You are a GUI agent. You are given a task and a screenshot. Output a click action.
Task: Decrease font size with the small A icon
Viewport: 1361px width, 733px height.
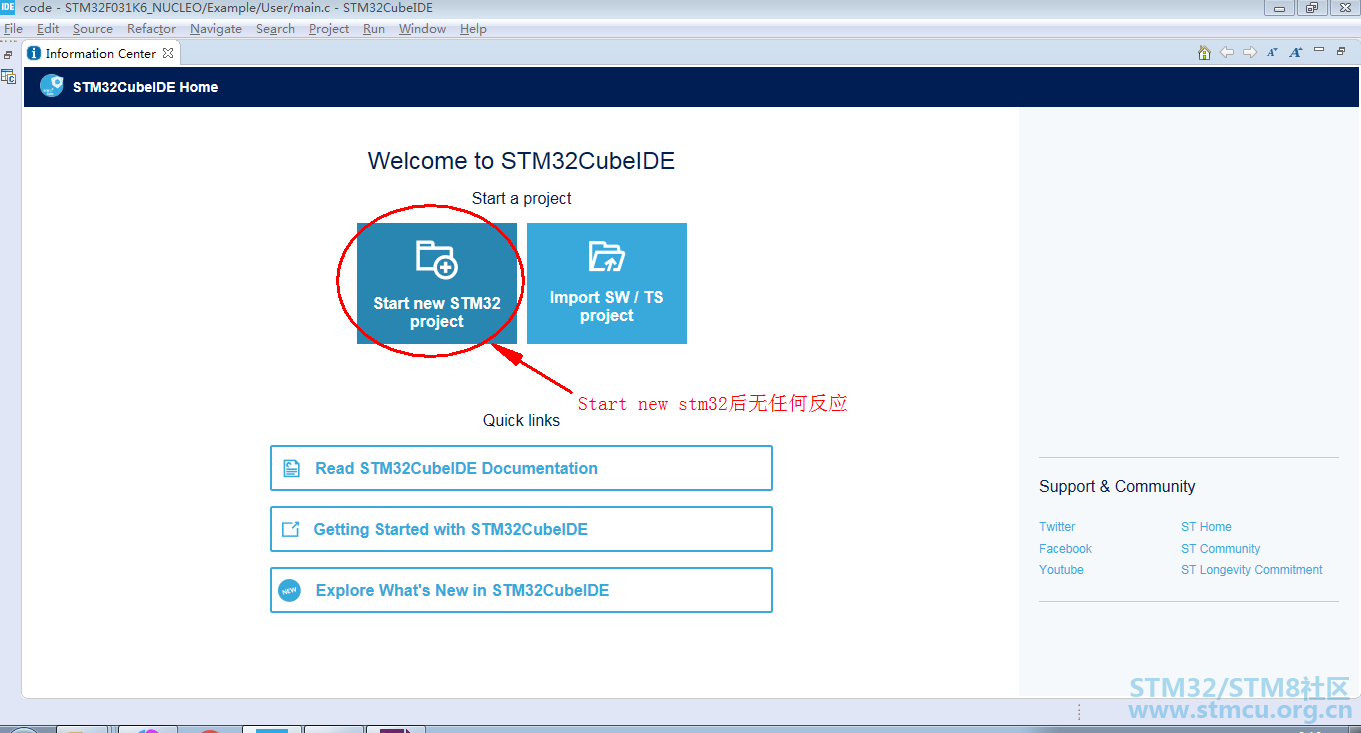pos(1272,52)
